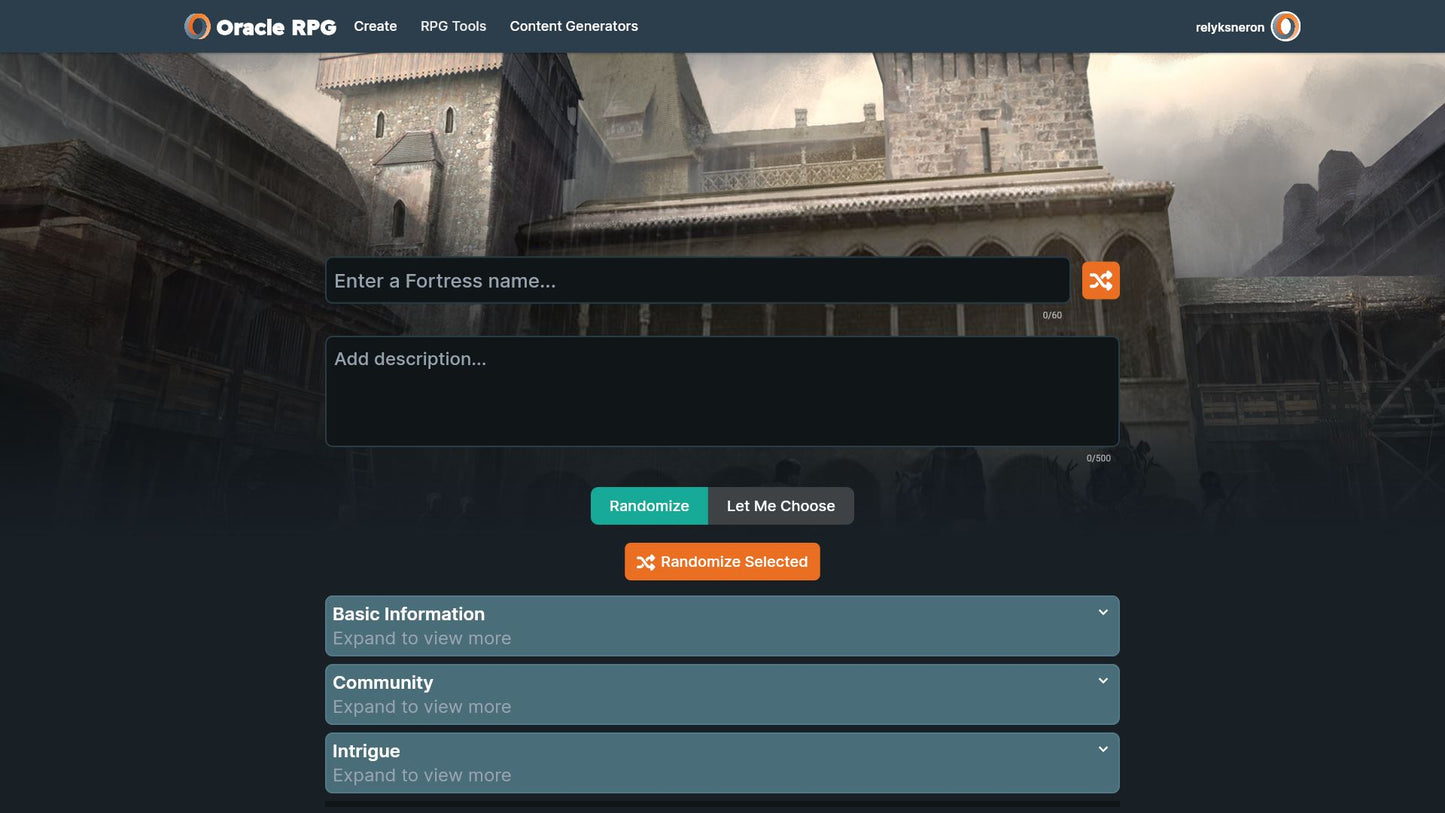
Task: Focus the Fortress name input field
Action: [x=697, y=281]
